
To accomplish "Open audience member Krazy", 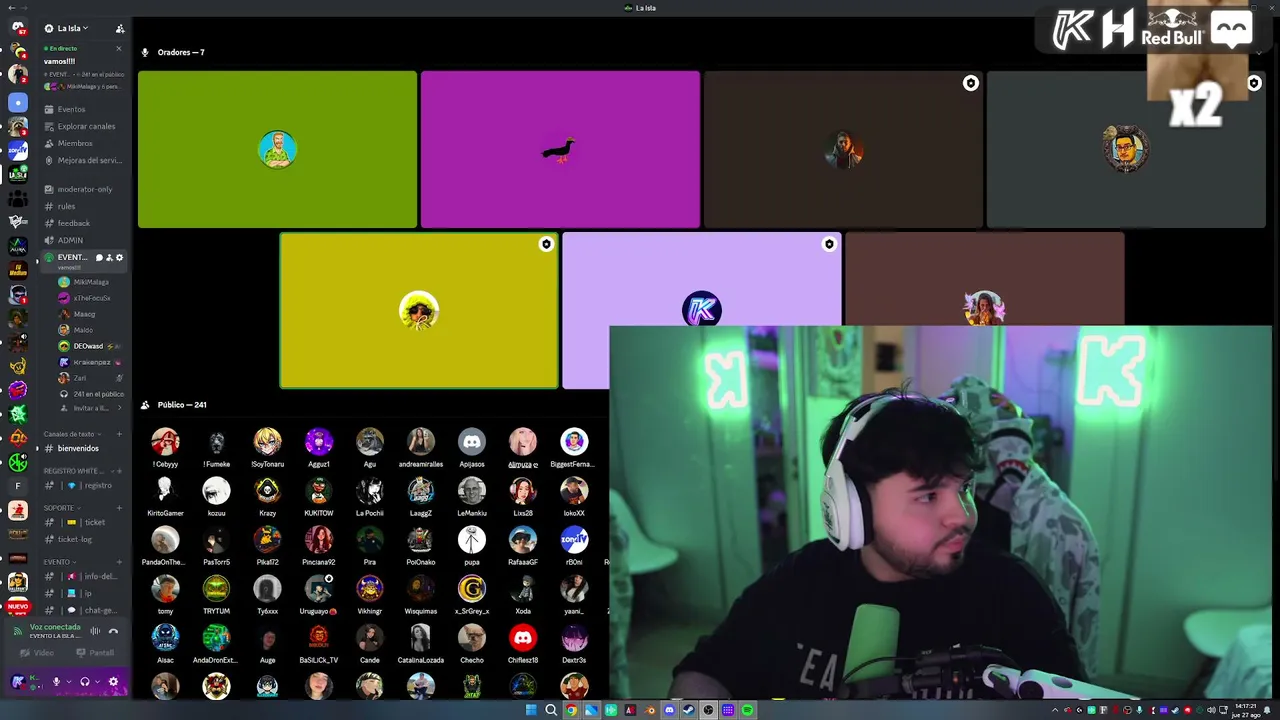I will tap(267, 497).
